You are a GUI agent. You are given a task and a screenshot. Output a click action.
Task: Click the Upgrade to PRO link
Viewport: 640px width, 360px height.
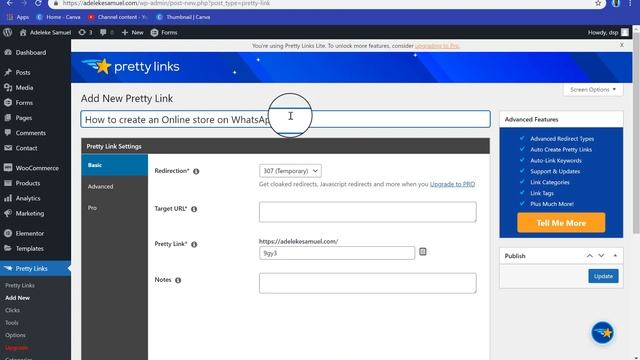tap(452, 184)
